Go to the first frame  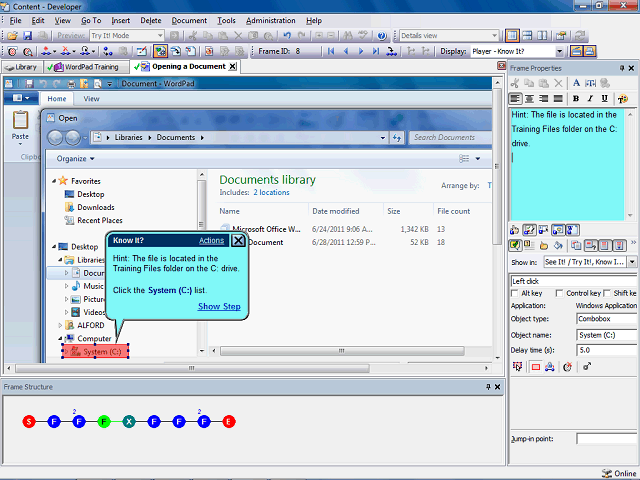coord(331,51)
